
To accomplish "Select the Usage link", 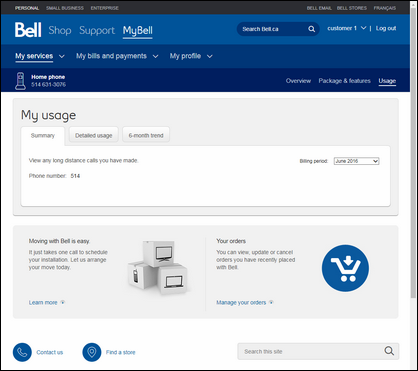I will 387,81.
